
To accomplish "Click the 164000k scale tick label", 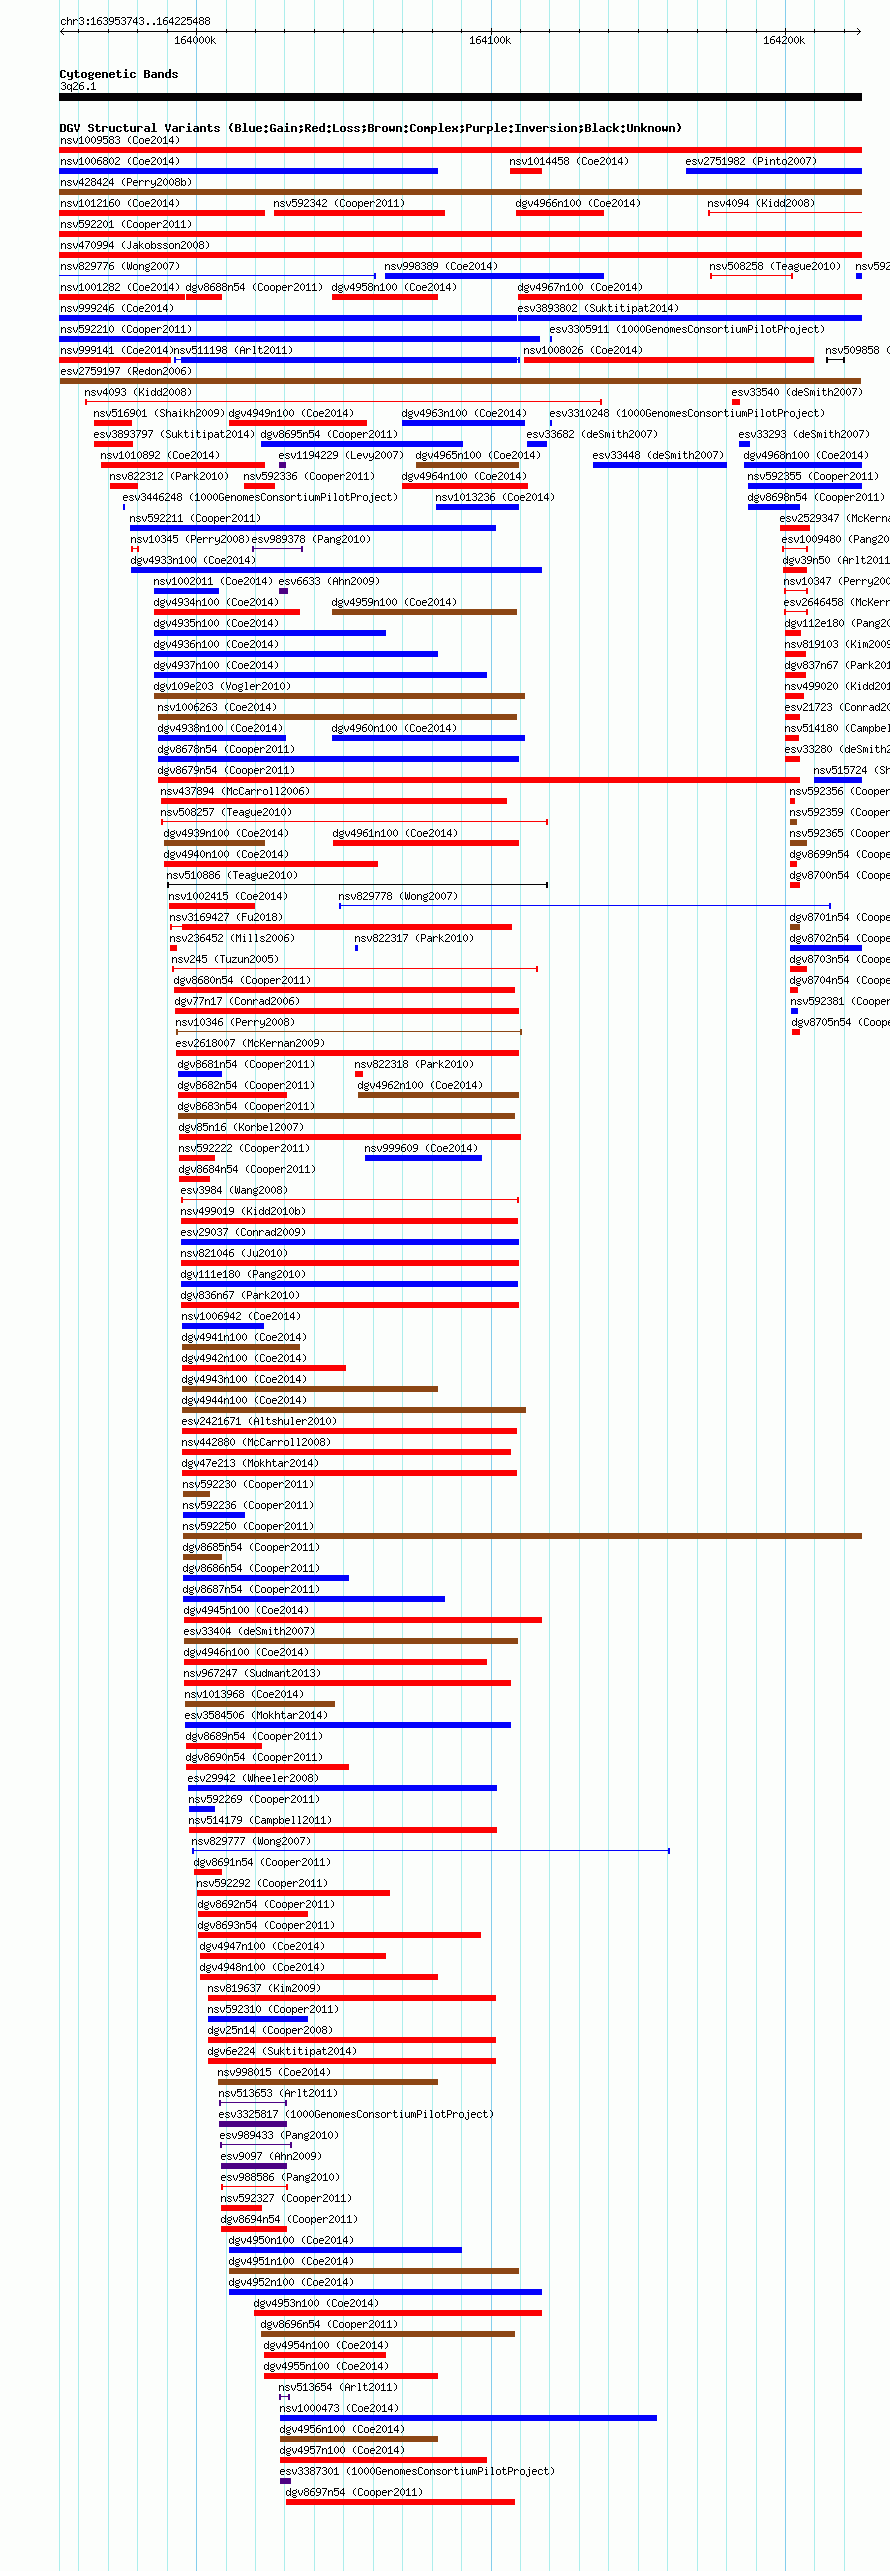I will [195, 40].
